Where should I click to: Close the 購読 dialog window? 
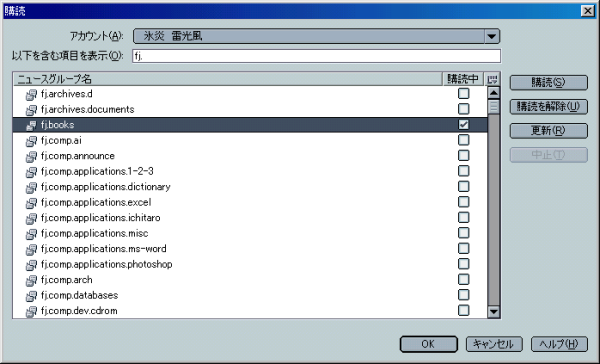(587, 11)
